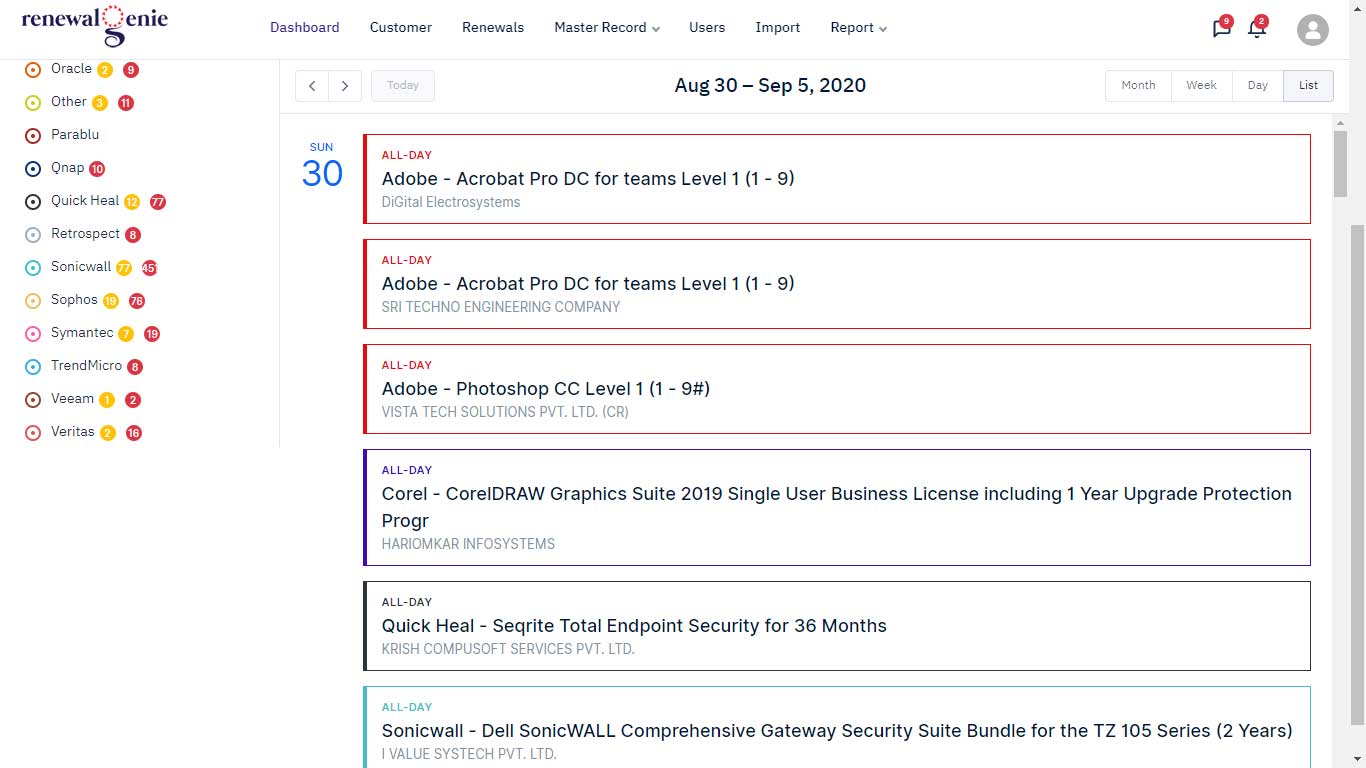
Task: Click the red badge 19 next to Symantec
Action: click(x=152, y=334)
